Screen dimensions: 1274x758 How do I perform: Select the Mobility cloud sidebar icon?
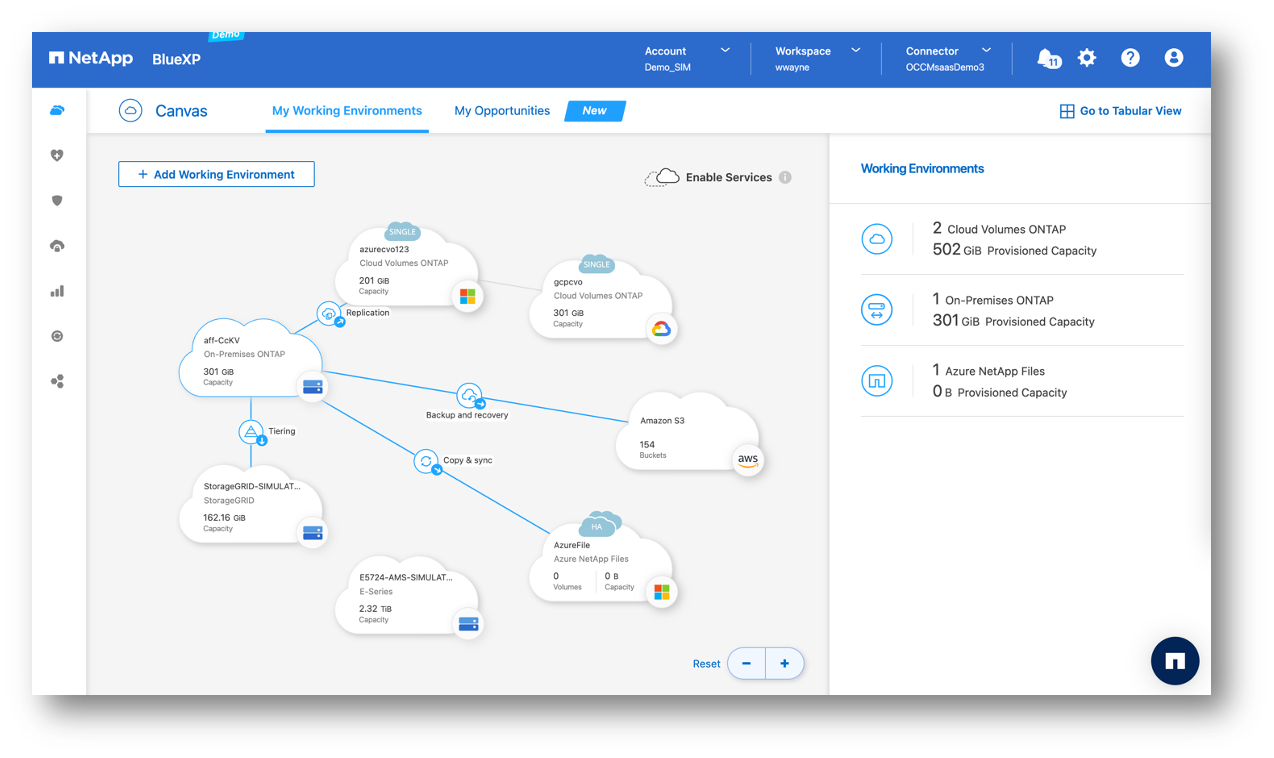coord(58,246)
